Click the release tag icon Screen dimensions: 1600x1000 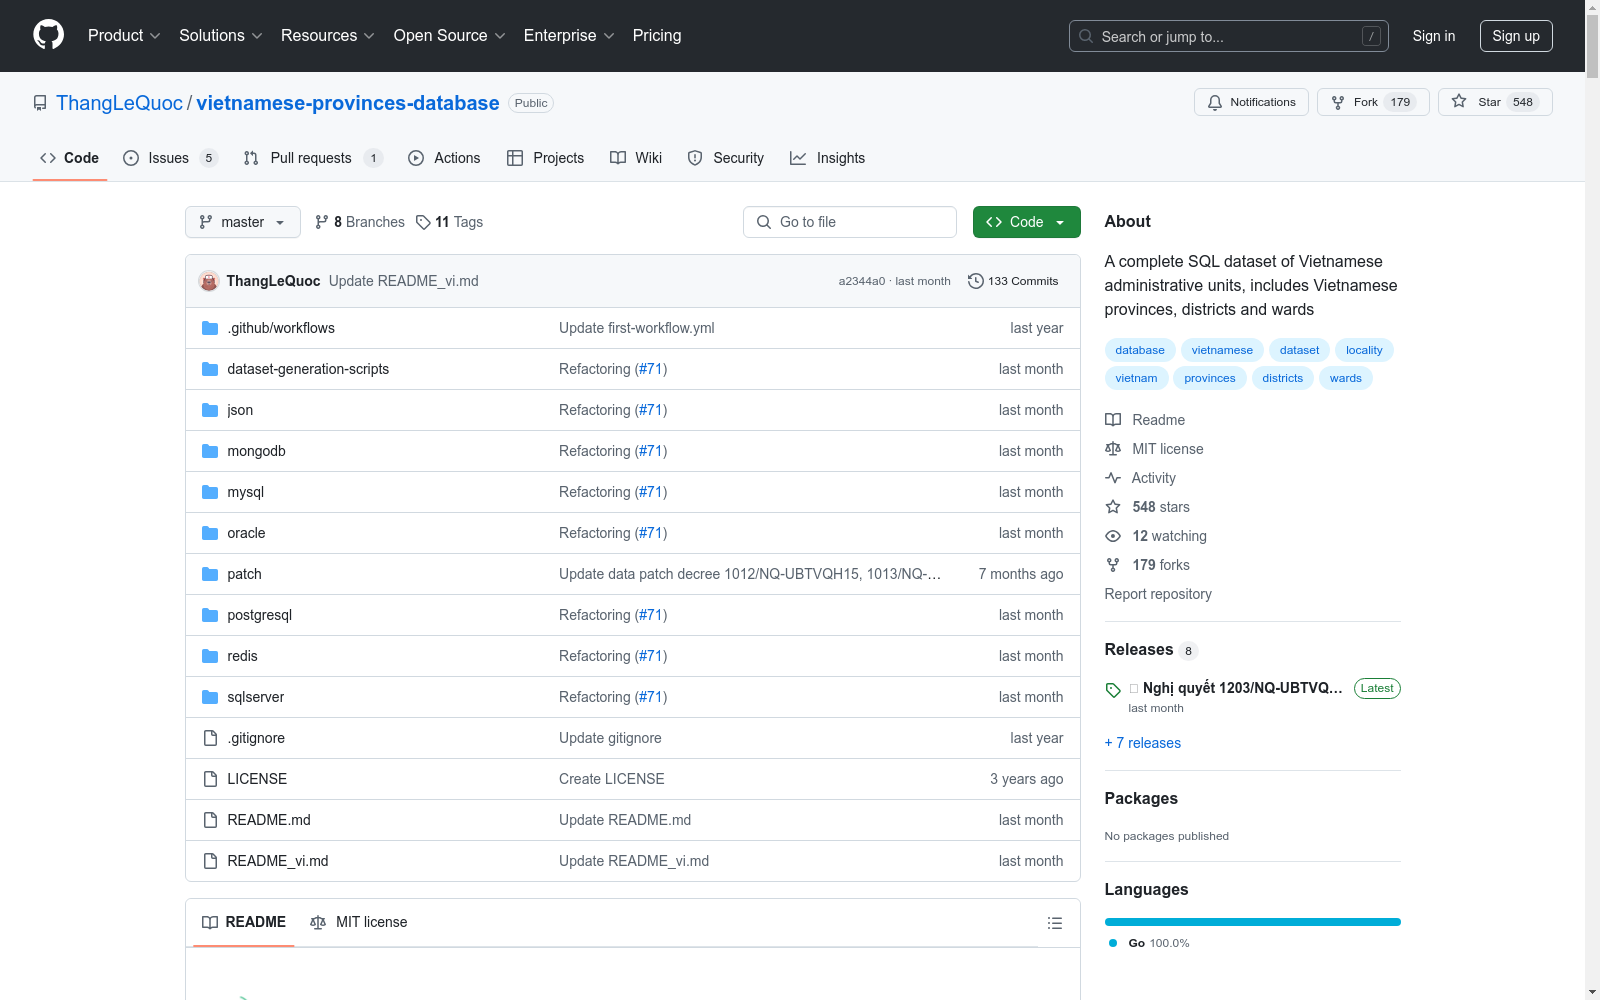1113,690
